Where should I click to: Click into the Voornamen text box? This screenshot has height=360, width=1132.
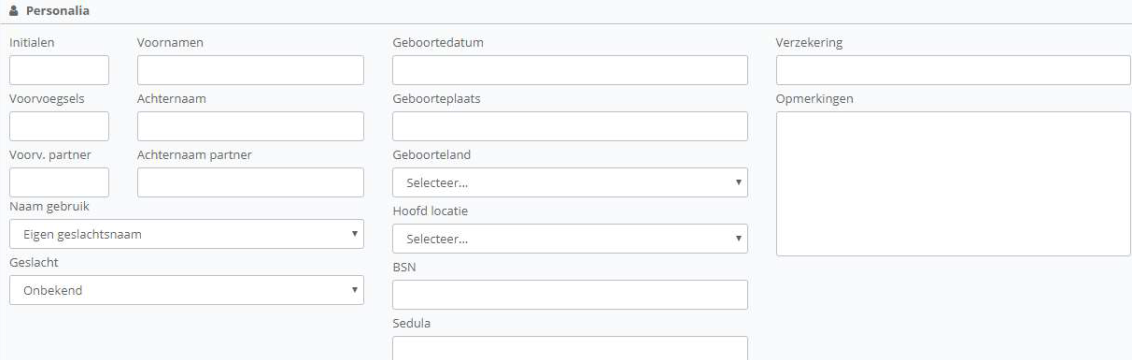click(251, 70)
